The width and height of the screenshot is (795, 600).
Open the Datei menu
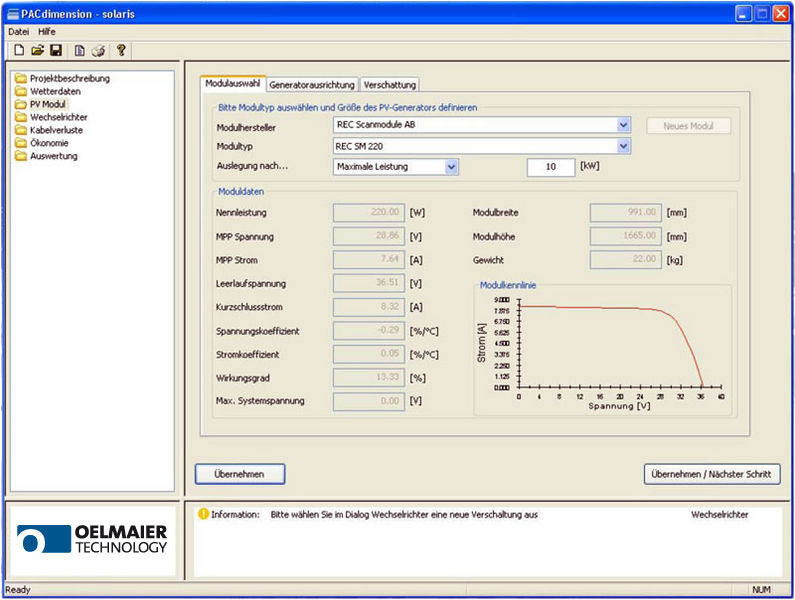click(x=18, y=31)
